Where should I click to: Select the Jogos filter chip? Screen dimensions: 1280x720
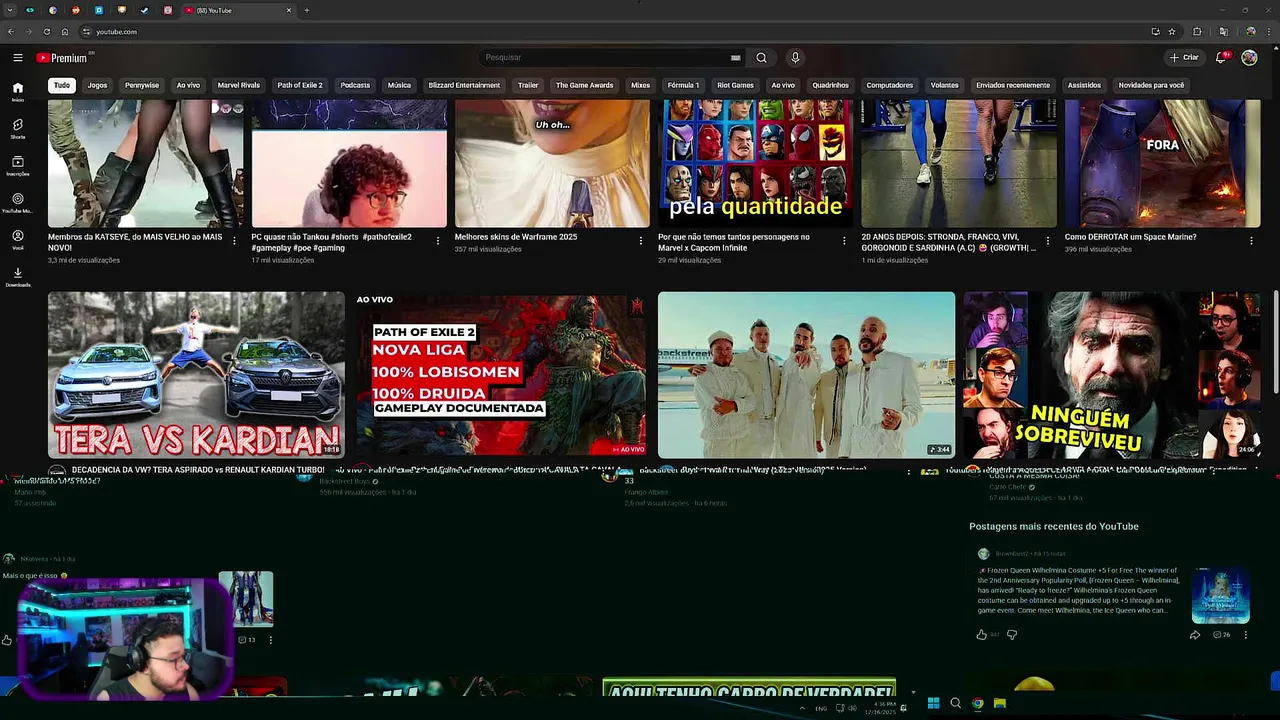click(x=97, y=85)
